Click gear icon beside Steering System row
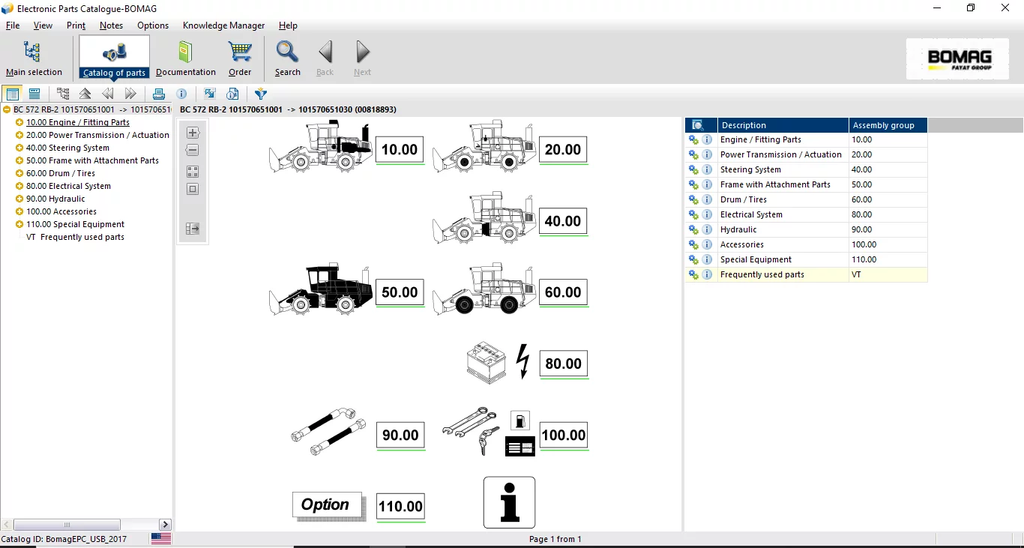Viewport: 1024px width, 548px height. tap(693, 170)
